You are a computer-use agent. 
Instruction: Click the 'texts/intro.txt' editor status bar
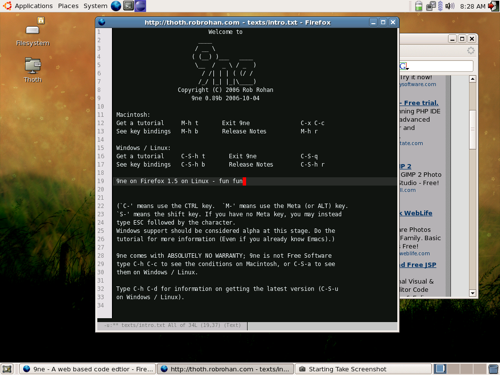coord(172,325)
